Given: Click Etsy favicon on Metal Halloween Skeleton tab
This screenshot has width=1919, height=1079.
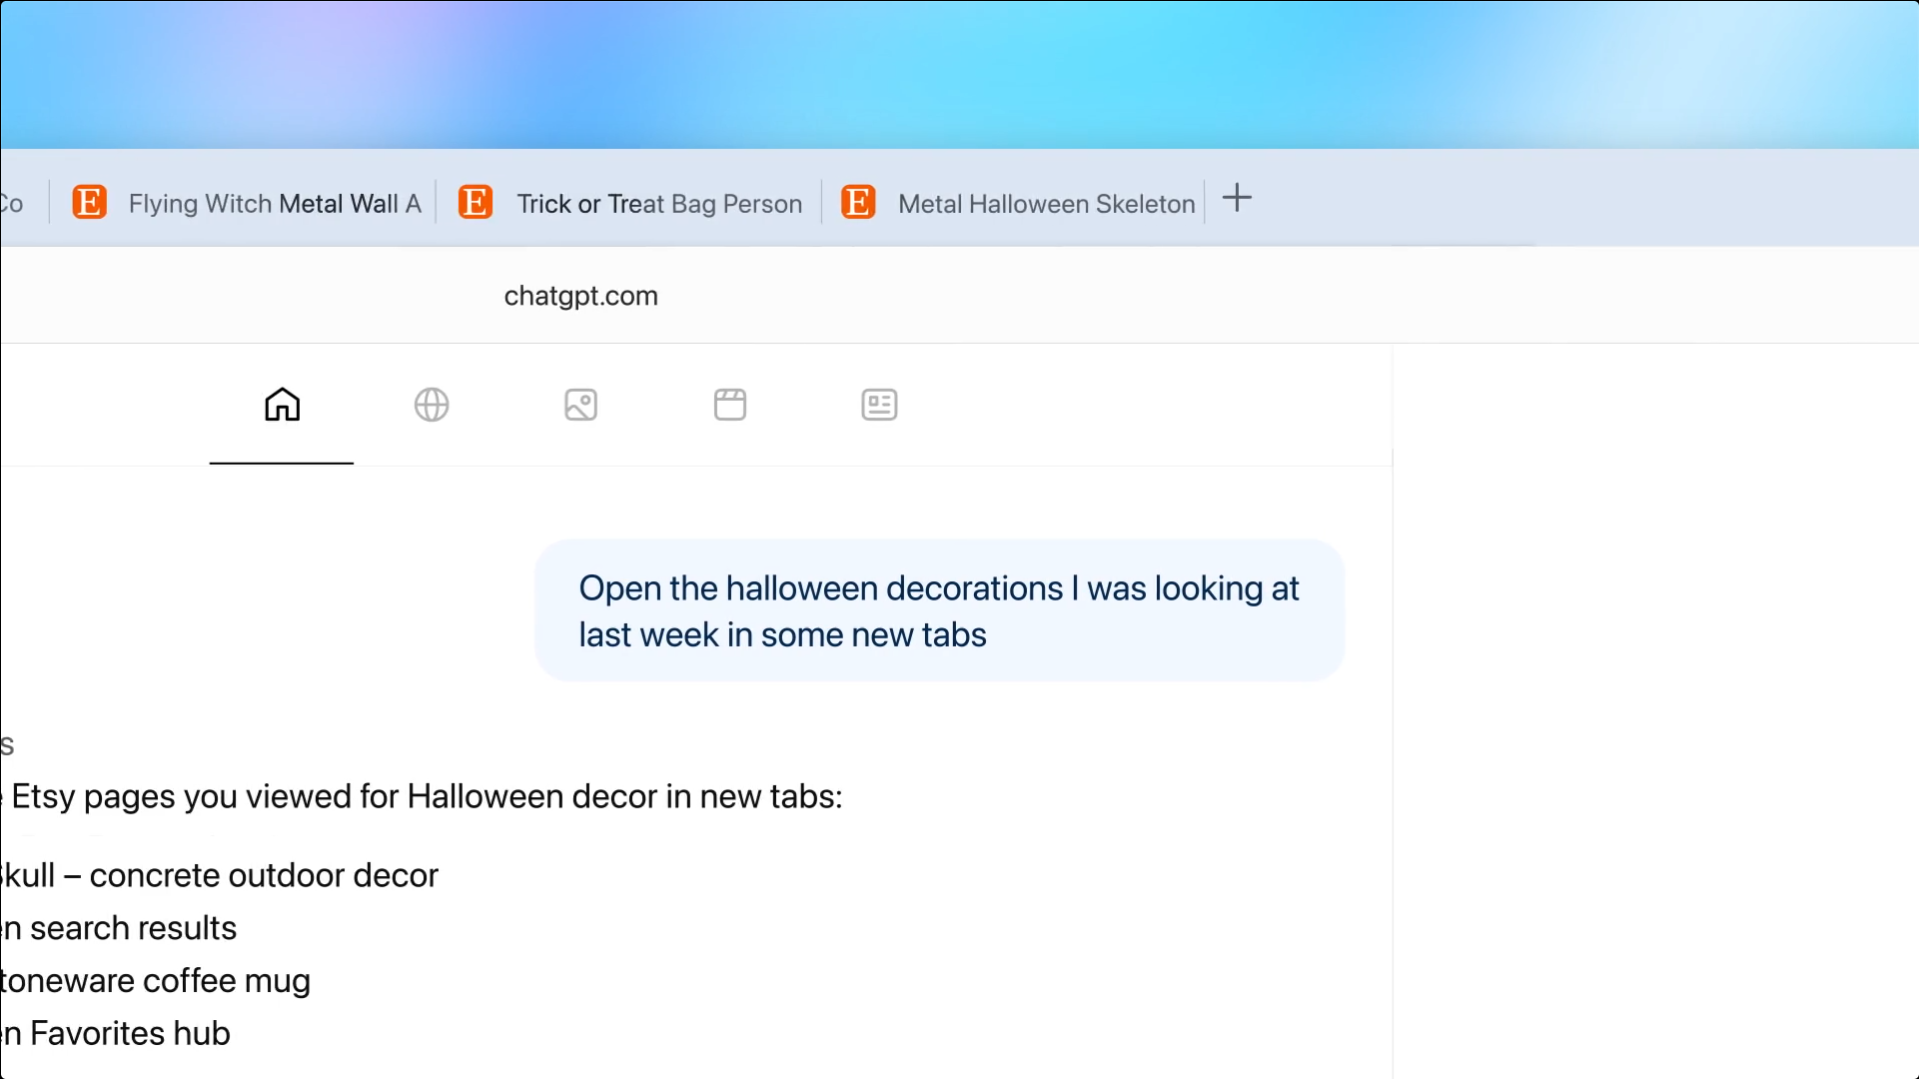Looking at the screenshot, I should (x=858, y=203).
